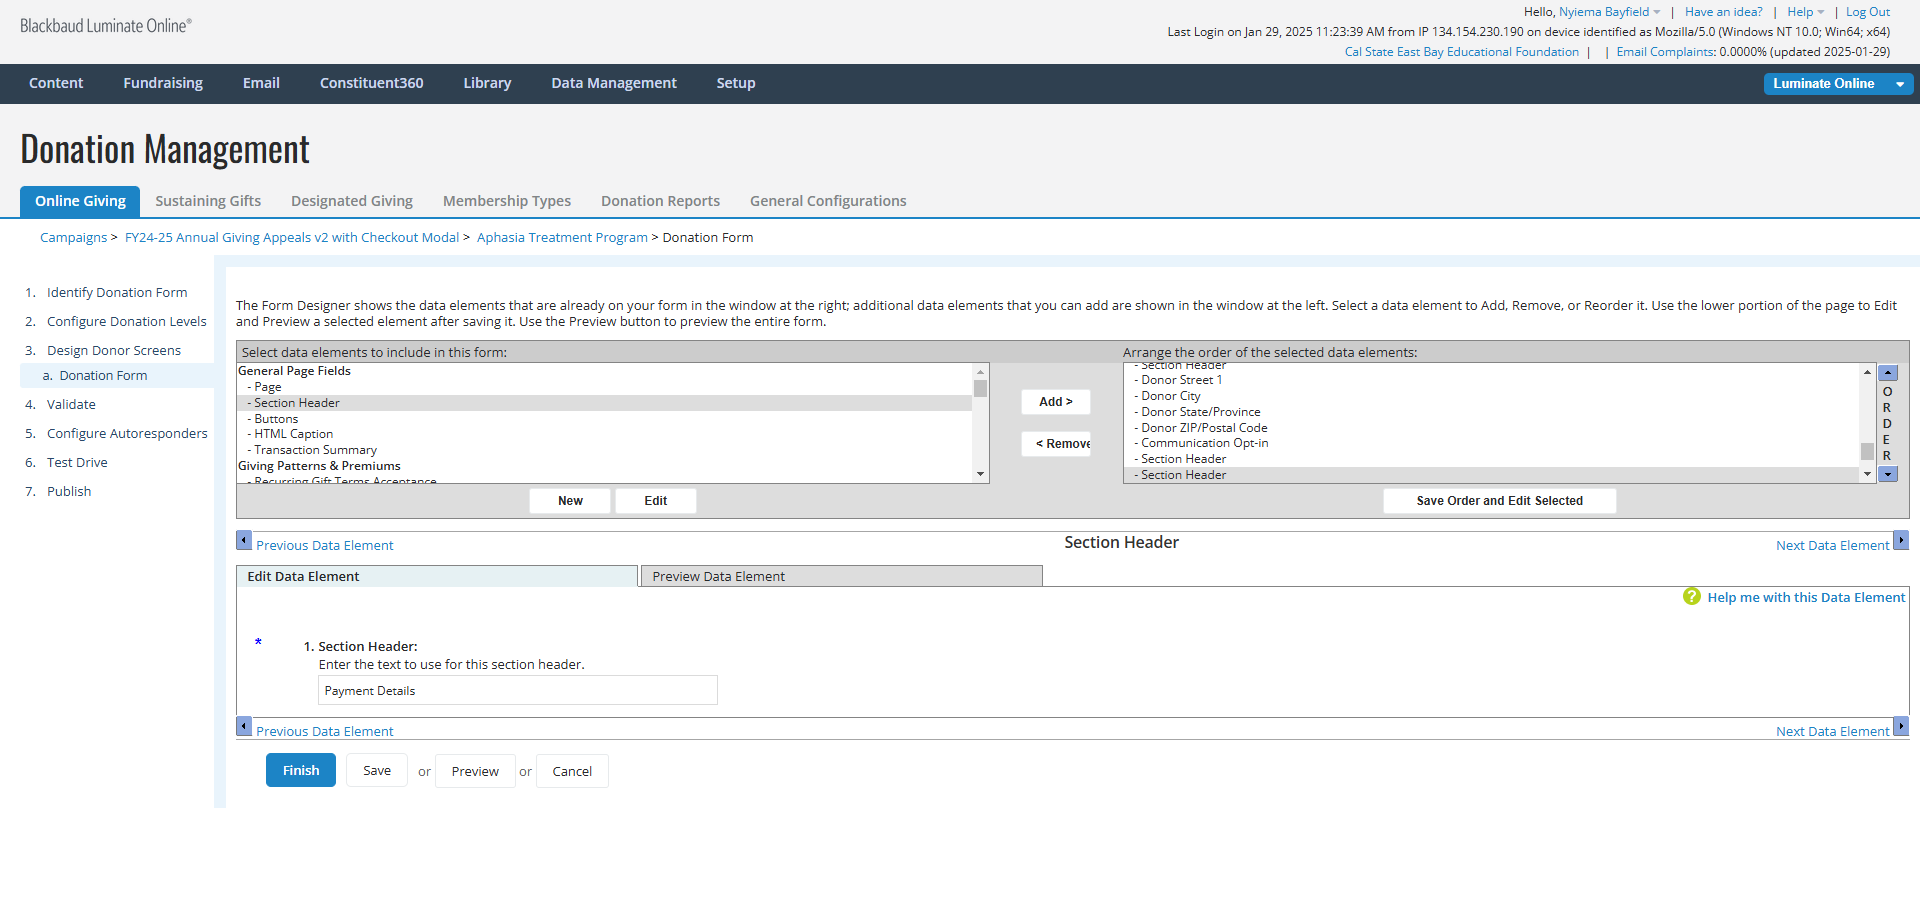Focus the Section Header text field
1920x919 pixels.
pyautogui.click(x=517, y=691)
